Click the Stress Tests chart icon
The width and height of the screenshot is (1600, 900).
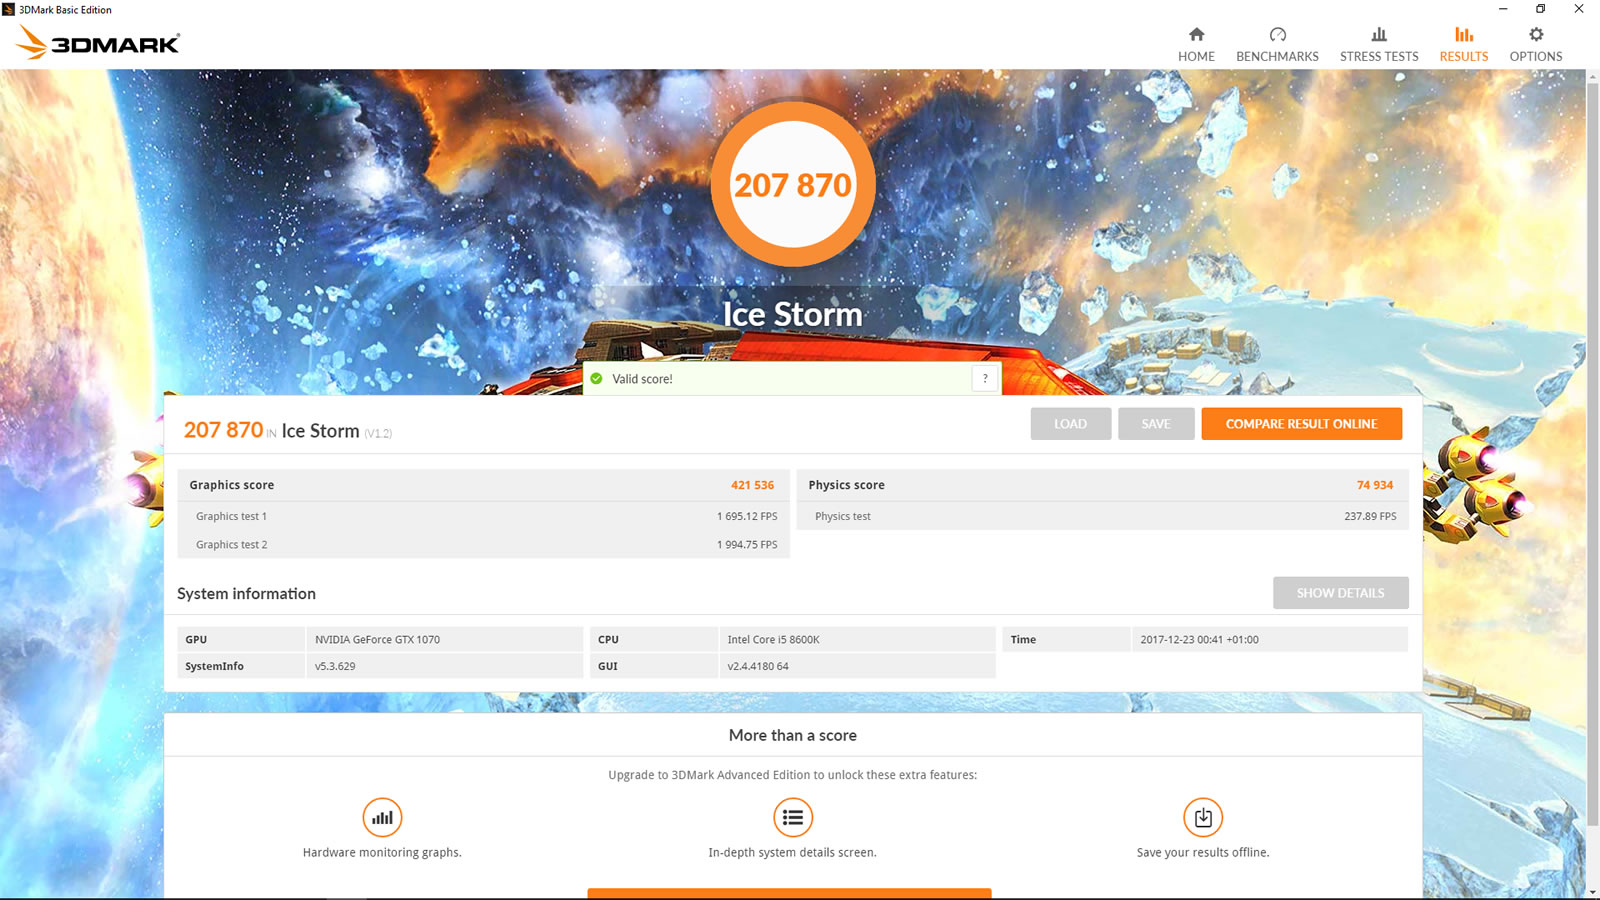click(1379, 35)
